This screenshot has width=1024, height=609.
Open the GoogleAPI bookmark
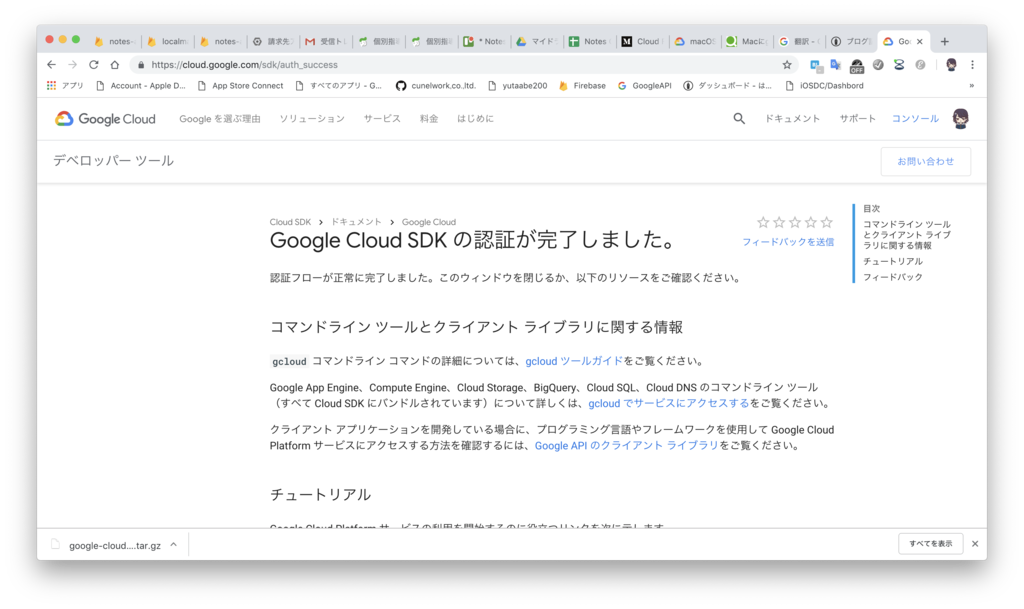pos(644,86)
